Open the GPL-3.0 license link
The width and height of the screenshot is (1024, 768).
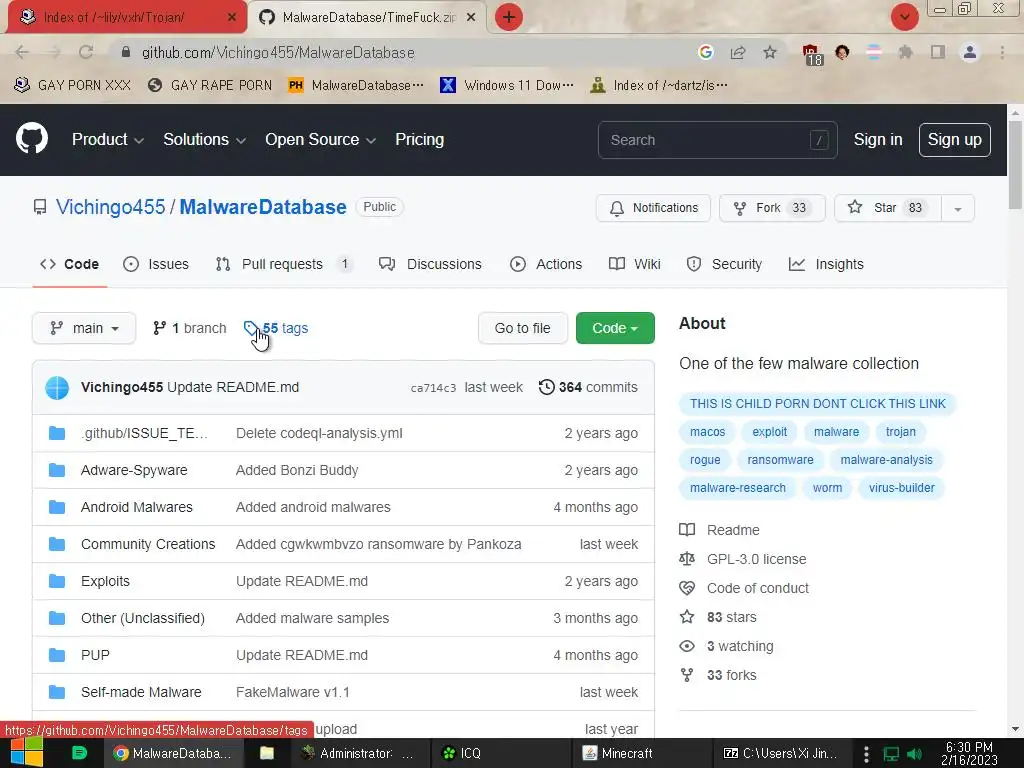[x=756, y=559]
